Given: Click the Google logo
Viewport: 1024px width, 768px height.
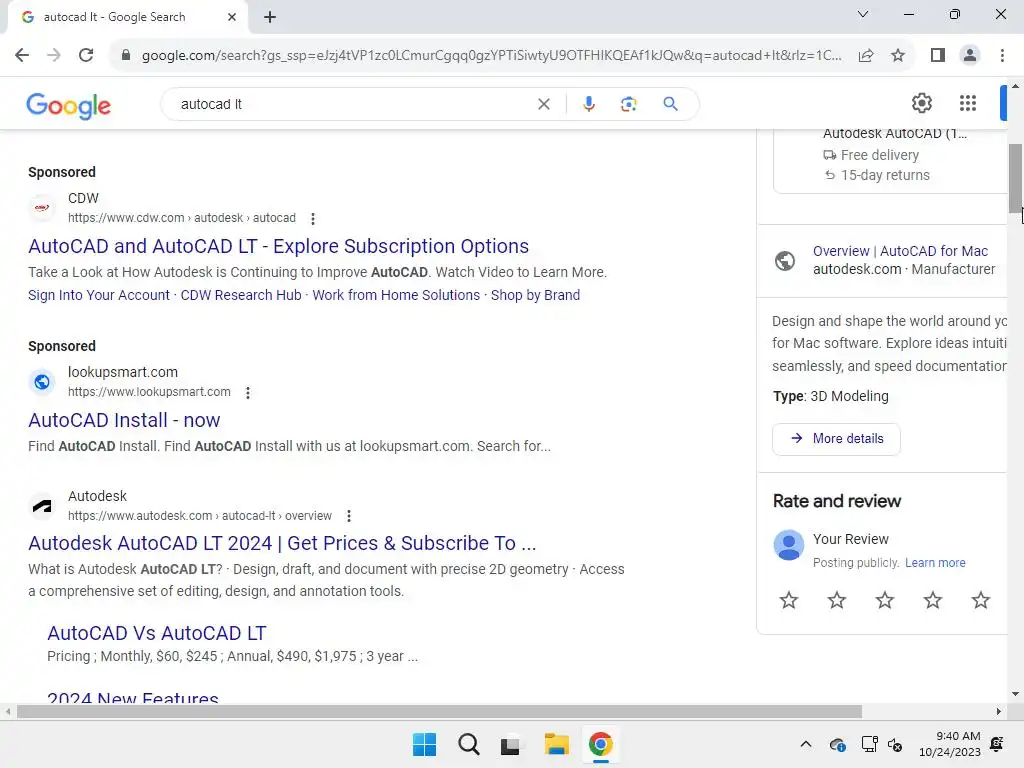Looking at the screenshot, I should [x=69, y=105].
